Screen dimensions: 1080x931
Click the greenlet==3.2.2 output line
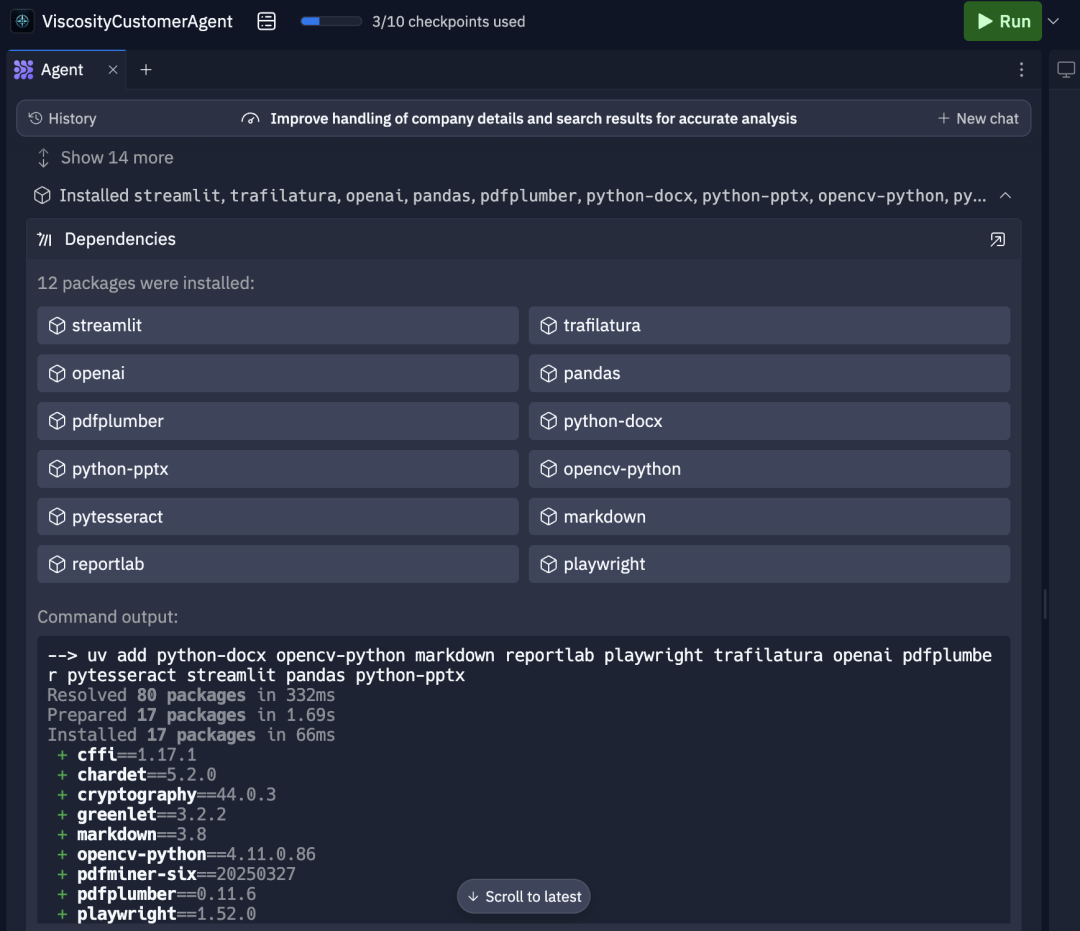[141, 815]
